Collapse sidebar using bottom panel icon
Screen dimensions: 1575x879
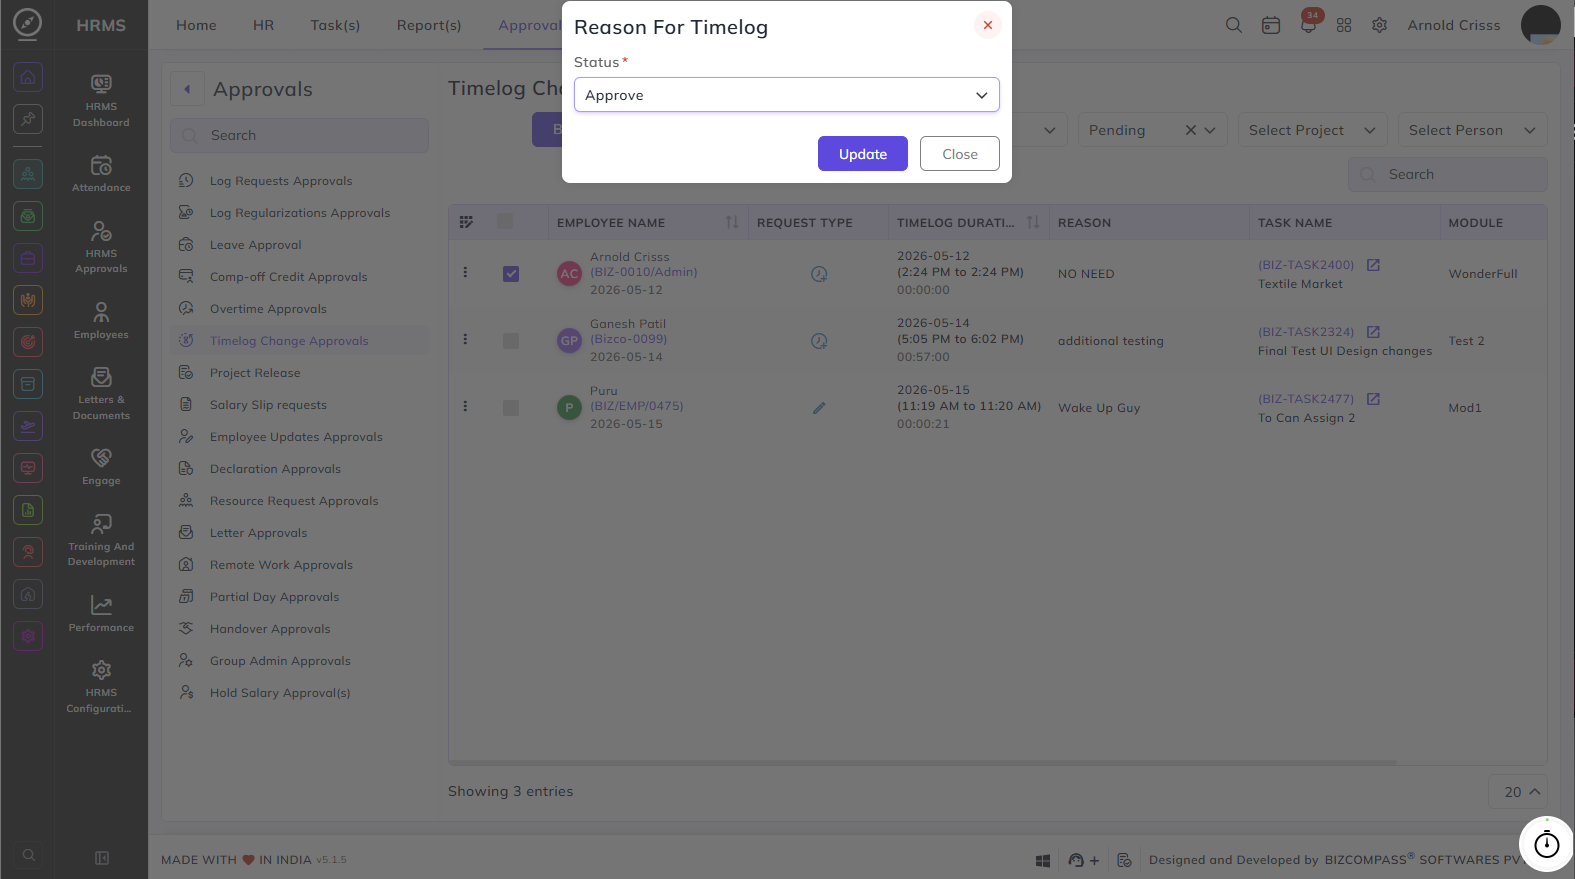[x=101, y=857]
